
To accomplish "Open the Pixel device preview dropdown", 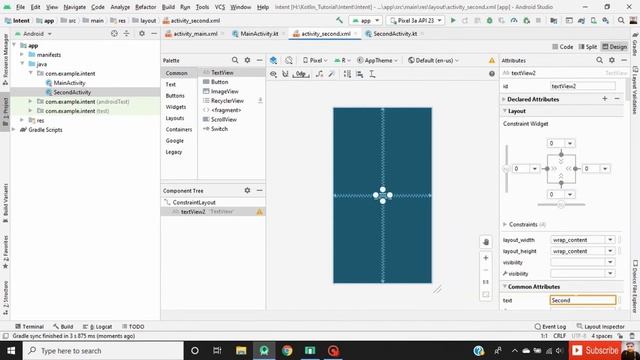I will point(315,60).
